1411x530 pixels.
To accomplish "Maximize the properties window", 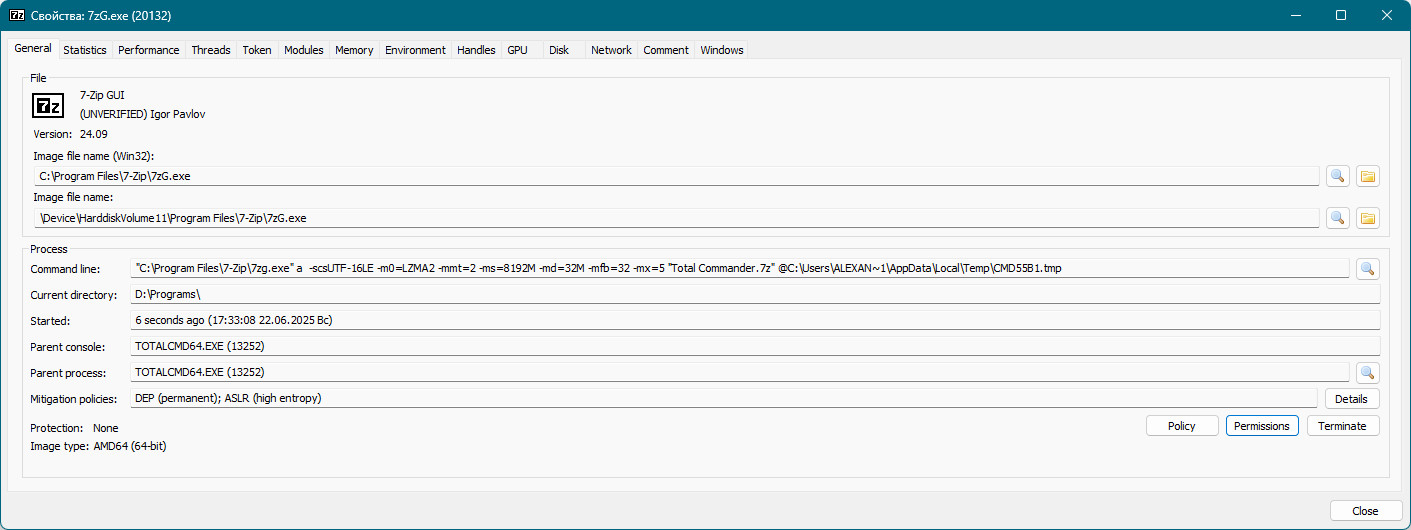I will pos(1341,15).
